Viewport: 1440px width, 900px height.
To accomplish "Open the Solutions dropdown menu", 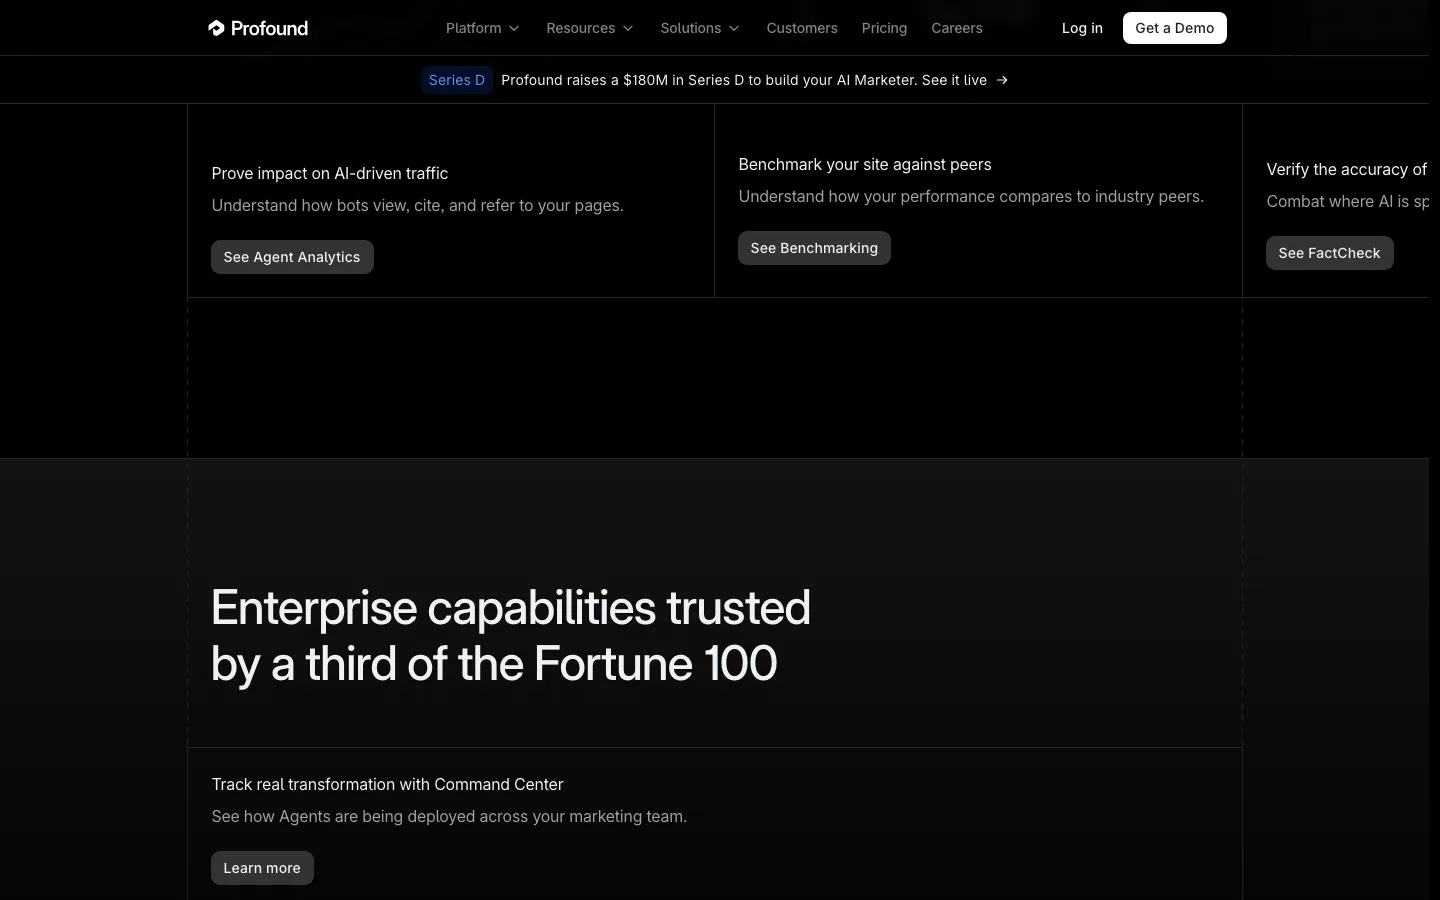I will point(700,28).
